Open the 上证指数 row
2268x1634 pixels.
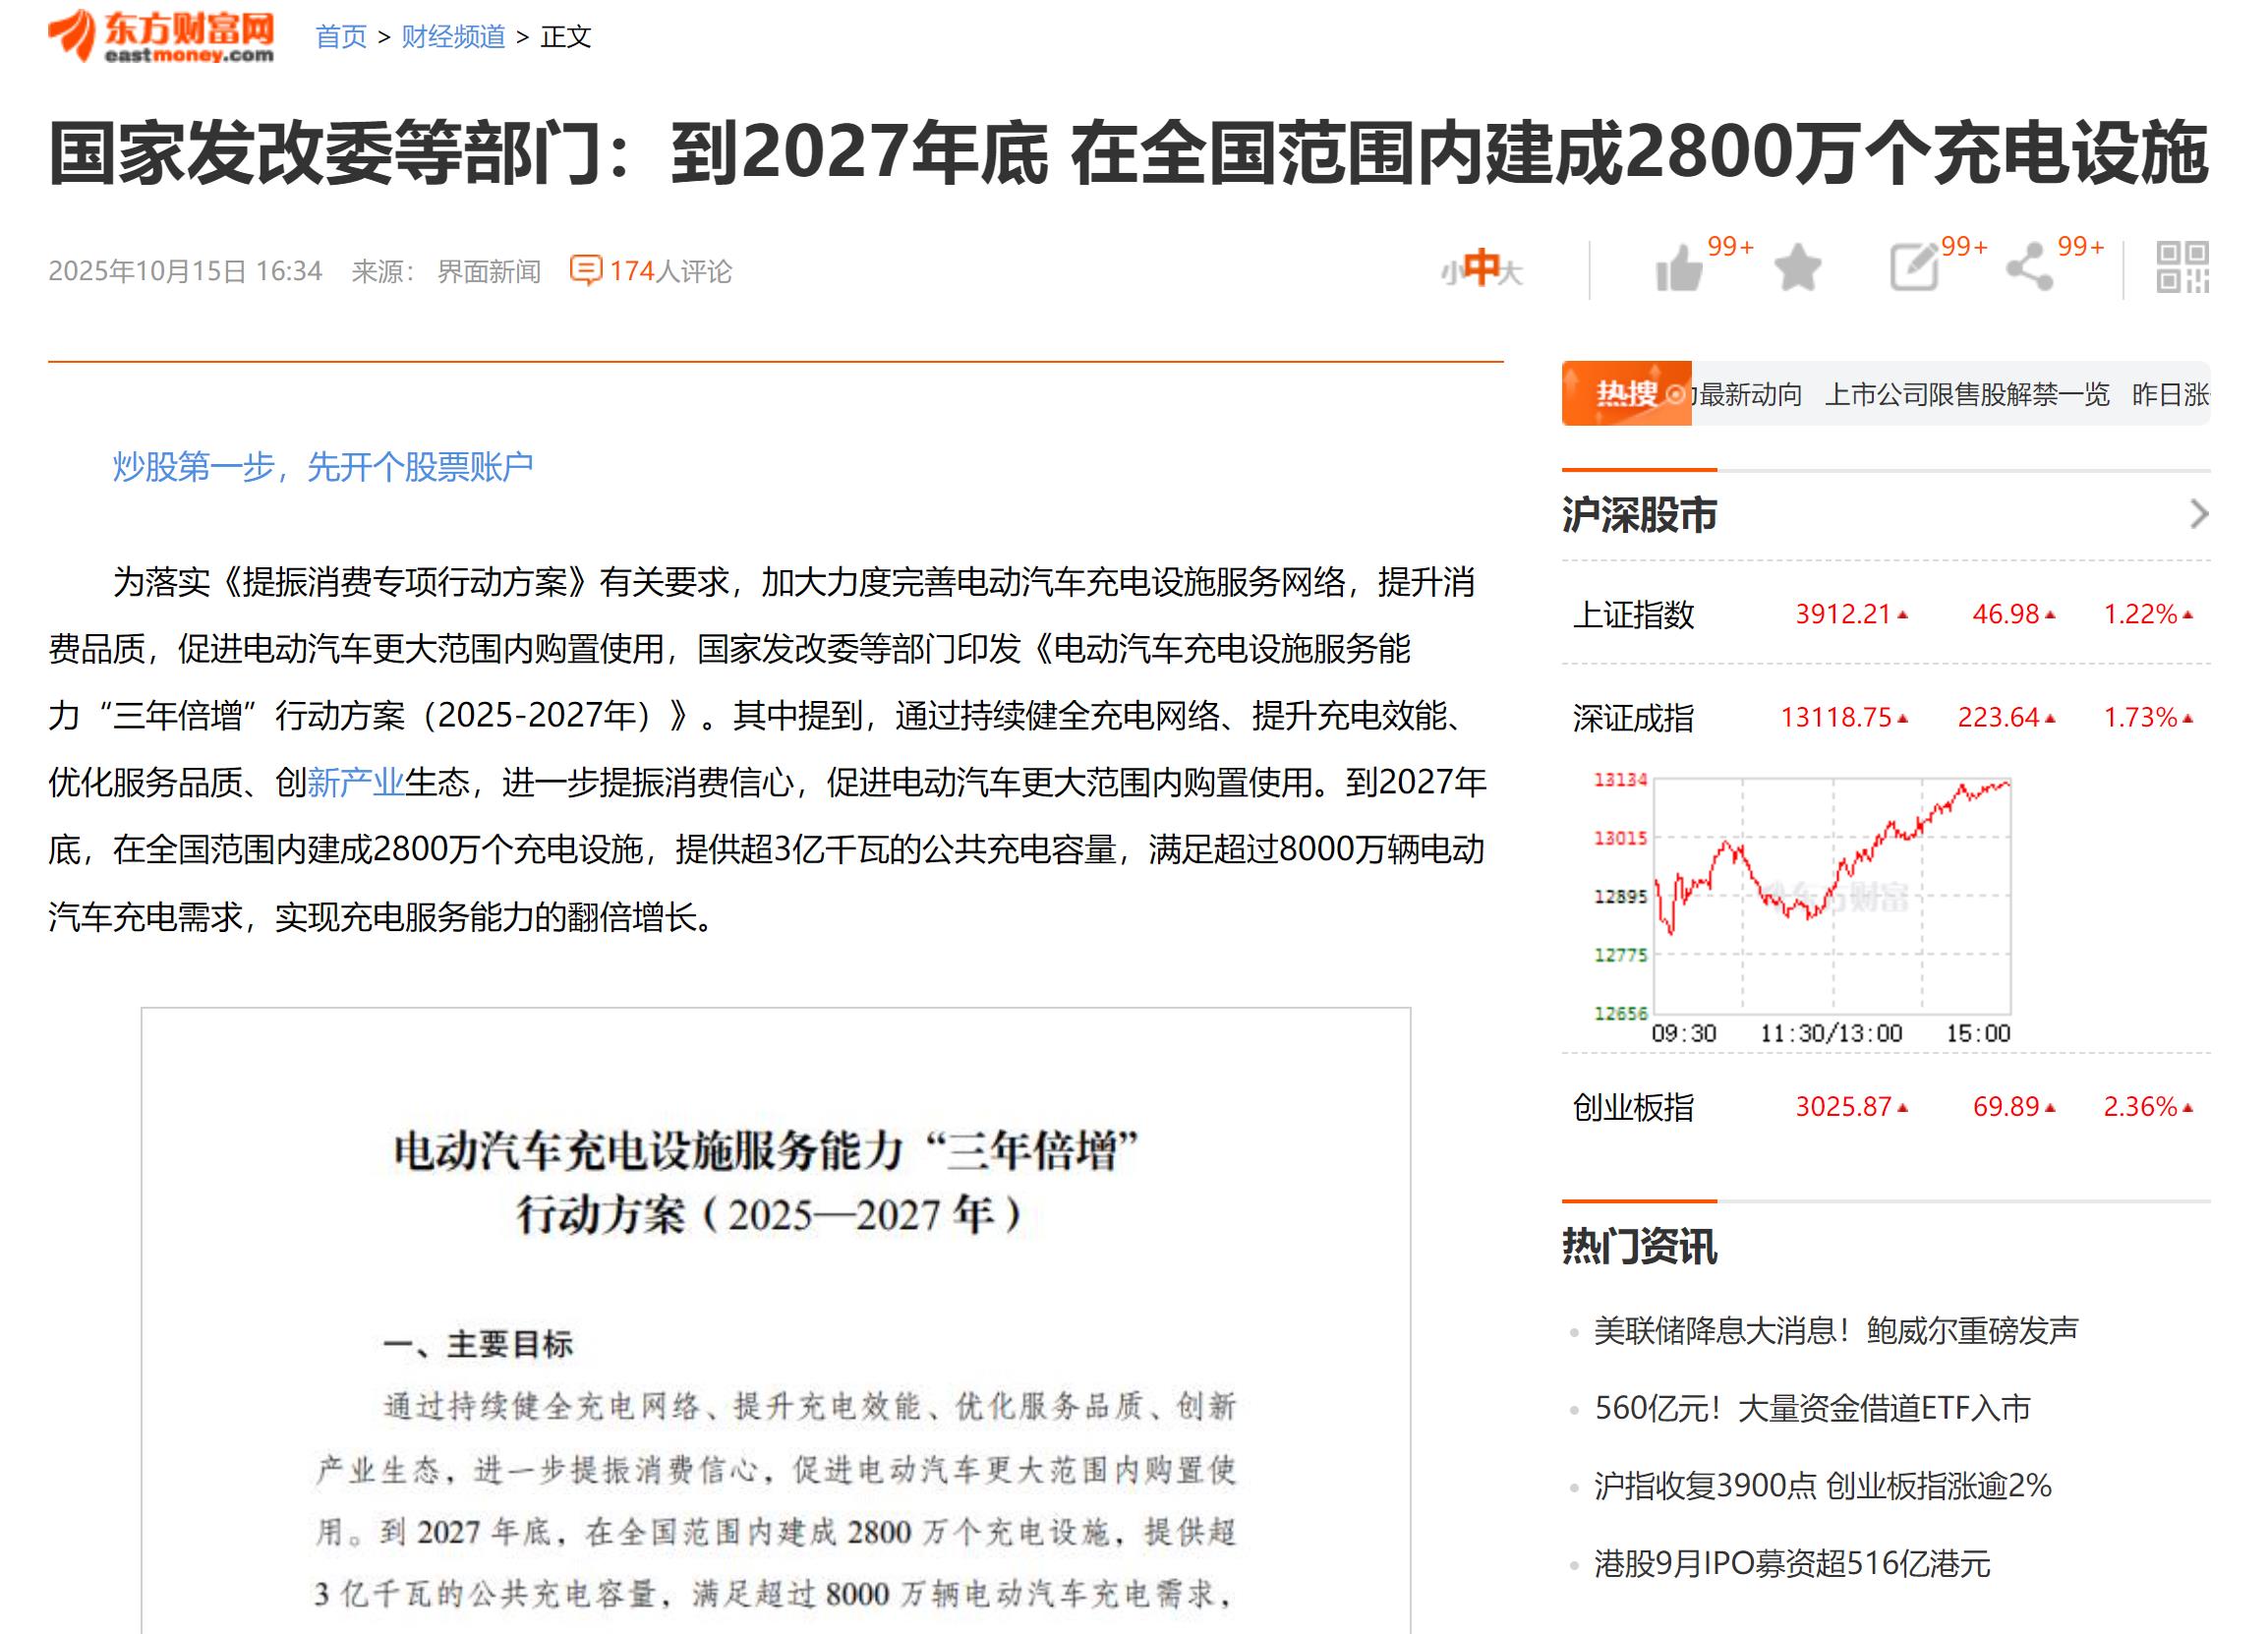[x=1633, y=614]
